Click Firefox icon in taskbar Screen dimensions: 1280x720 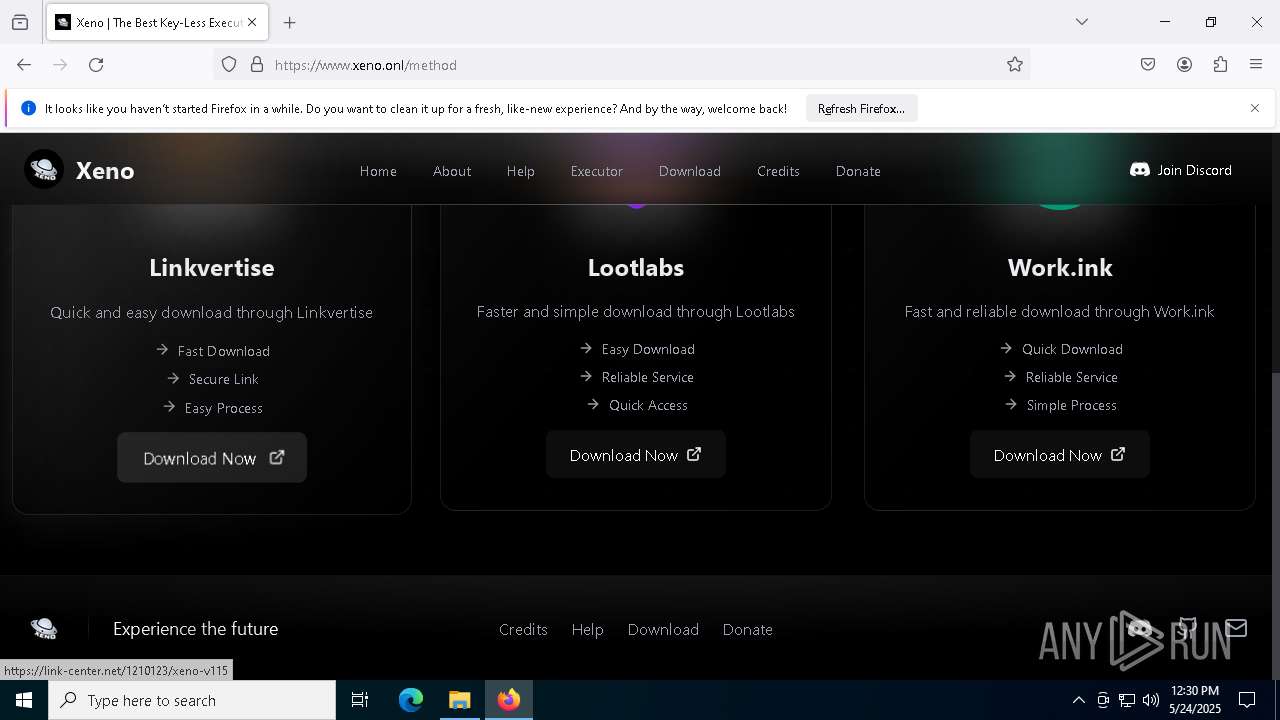tap(509, 700)
